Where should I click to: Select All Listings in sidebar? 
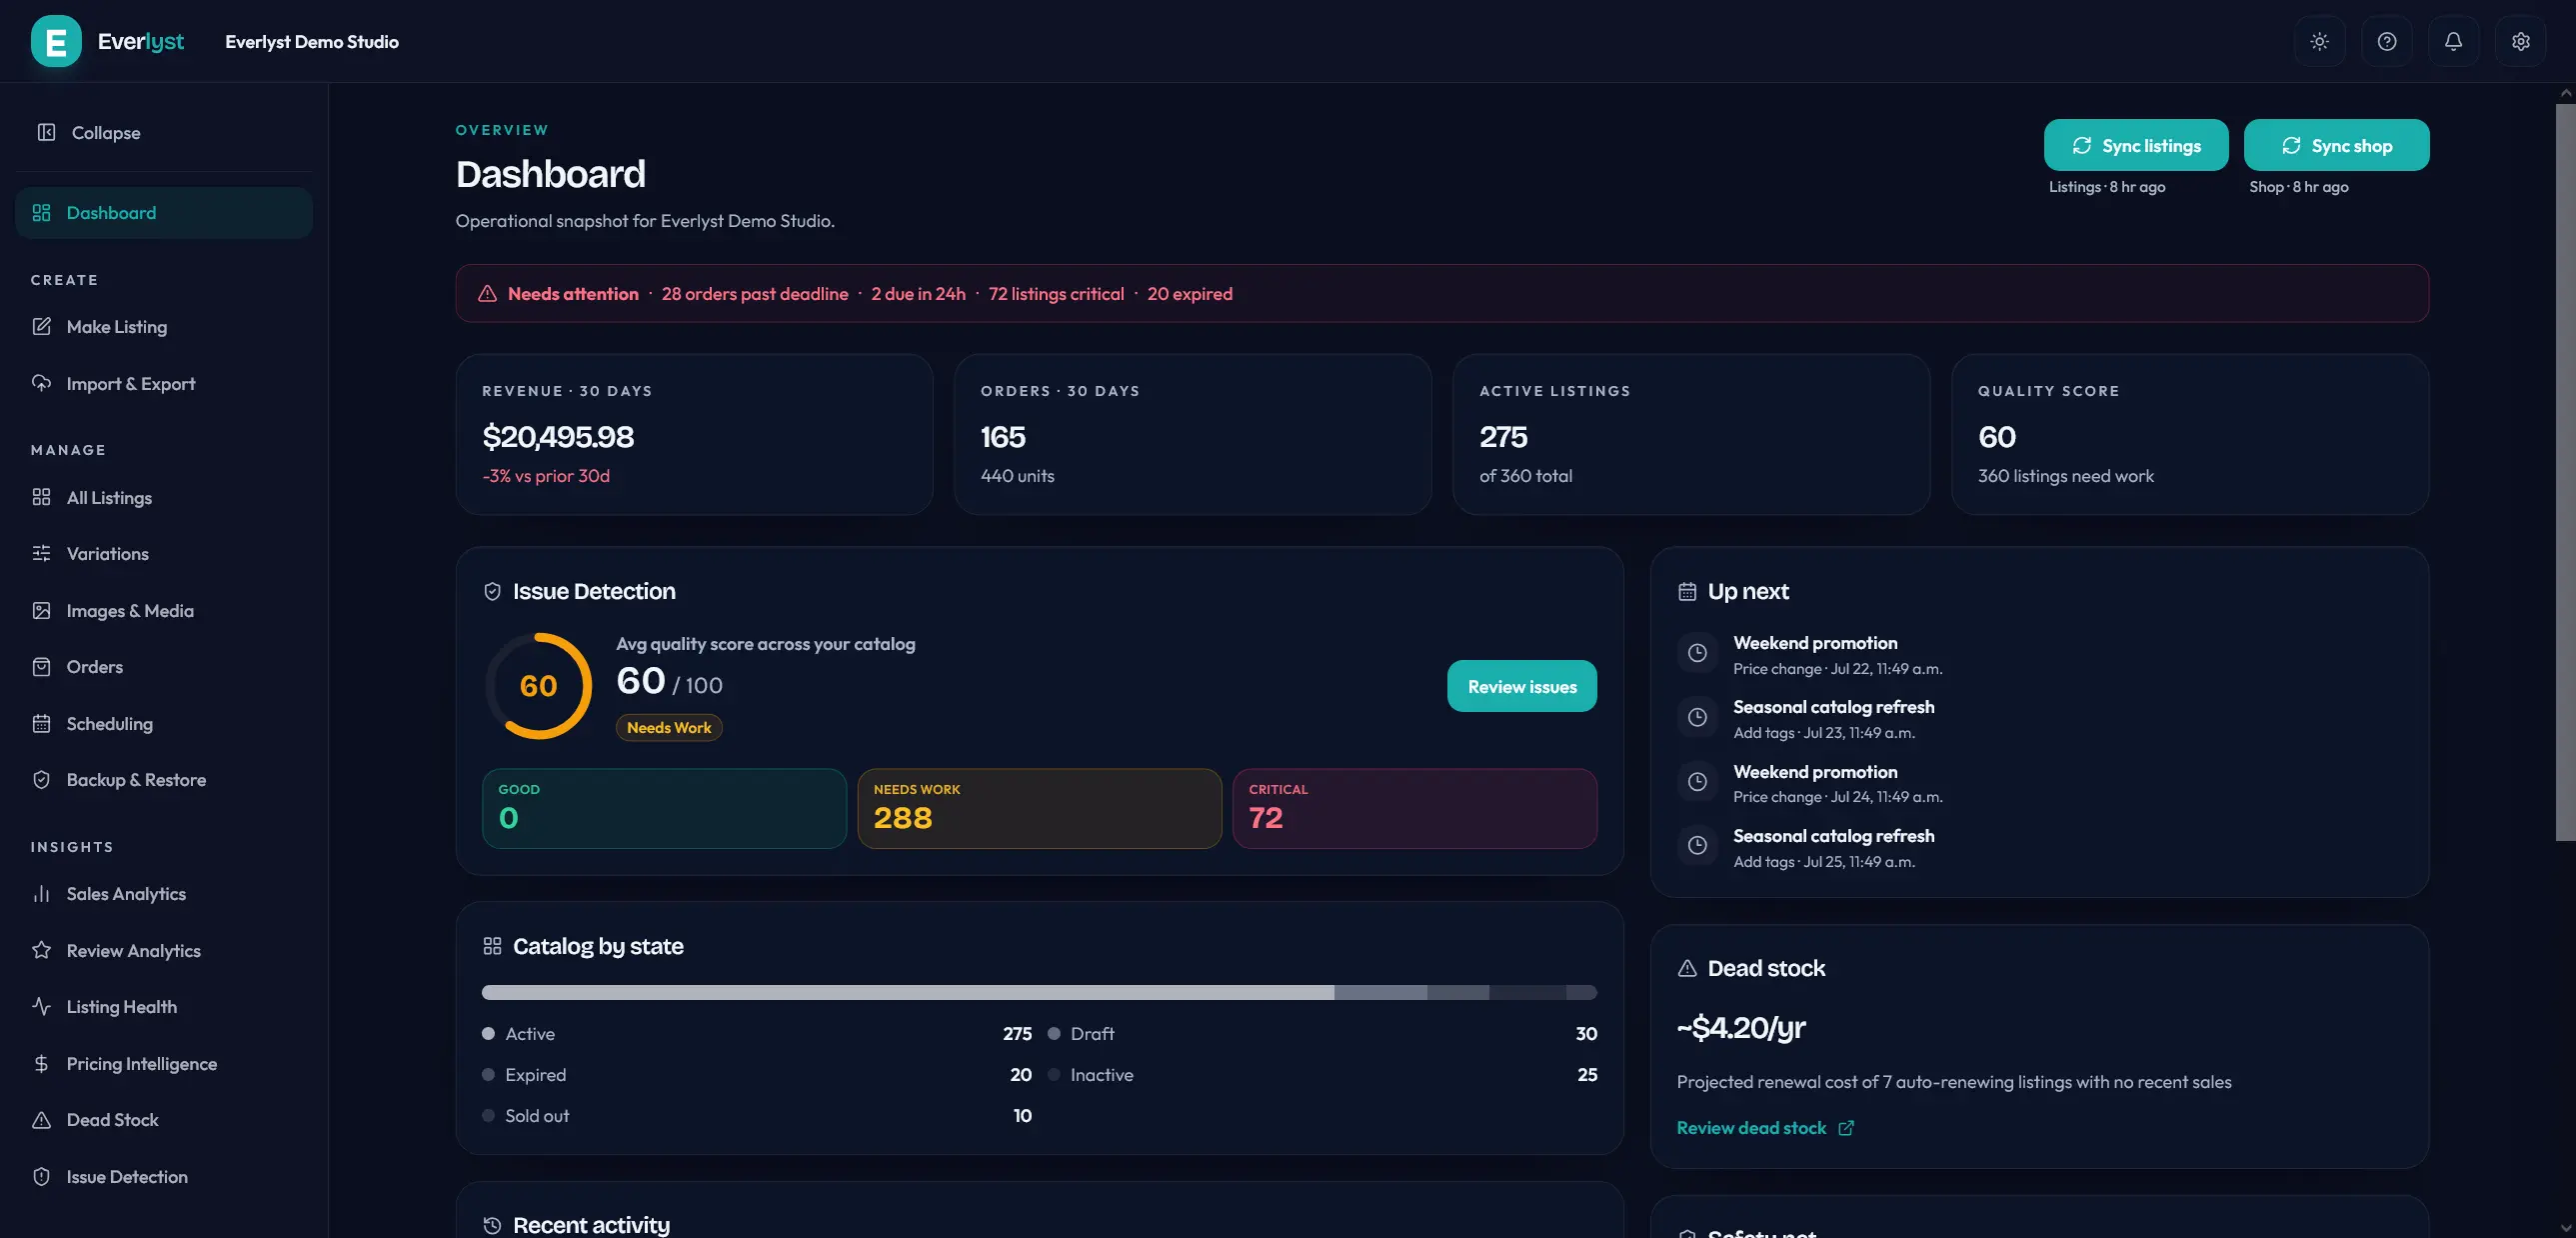164,497
